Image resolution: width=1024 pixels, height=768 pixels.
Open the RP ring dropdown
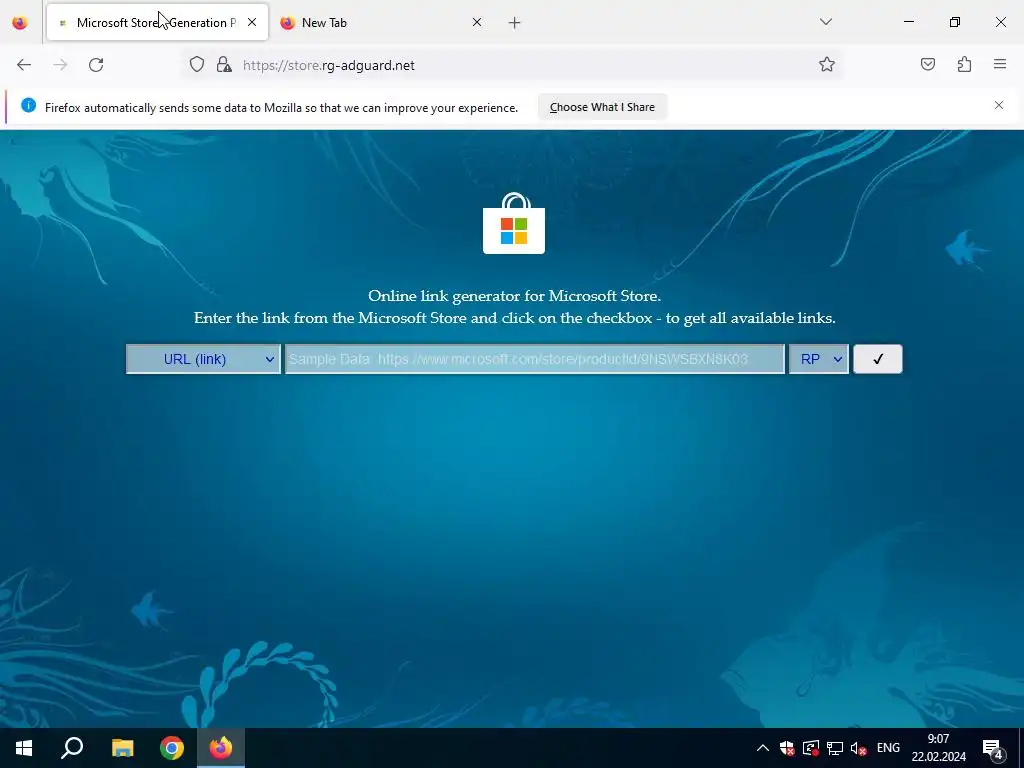pos(819,359)
